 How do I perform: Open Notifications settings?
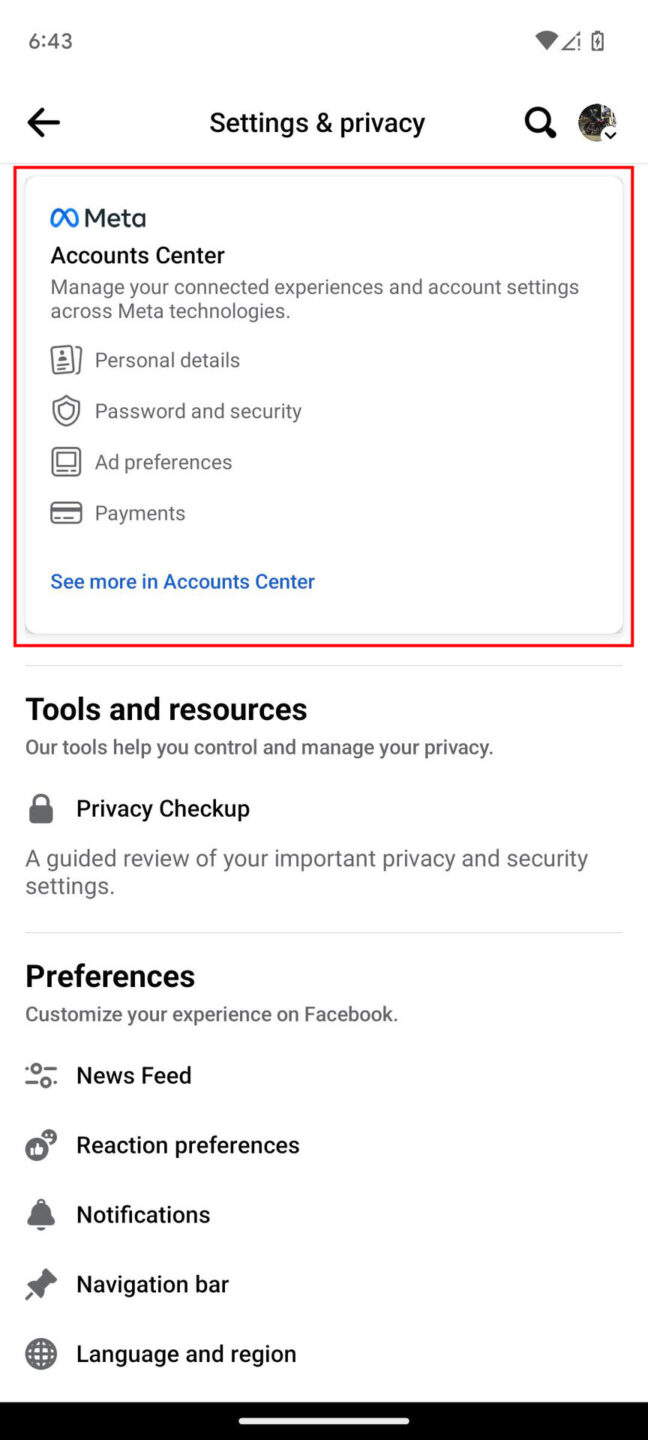tap(143, 1214)
